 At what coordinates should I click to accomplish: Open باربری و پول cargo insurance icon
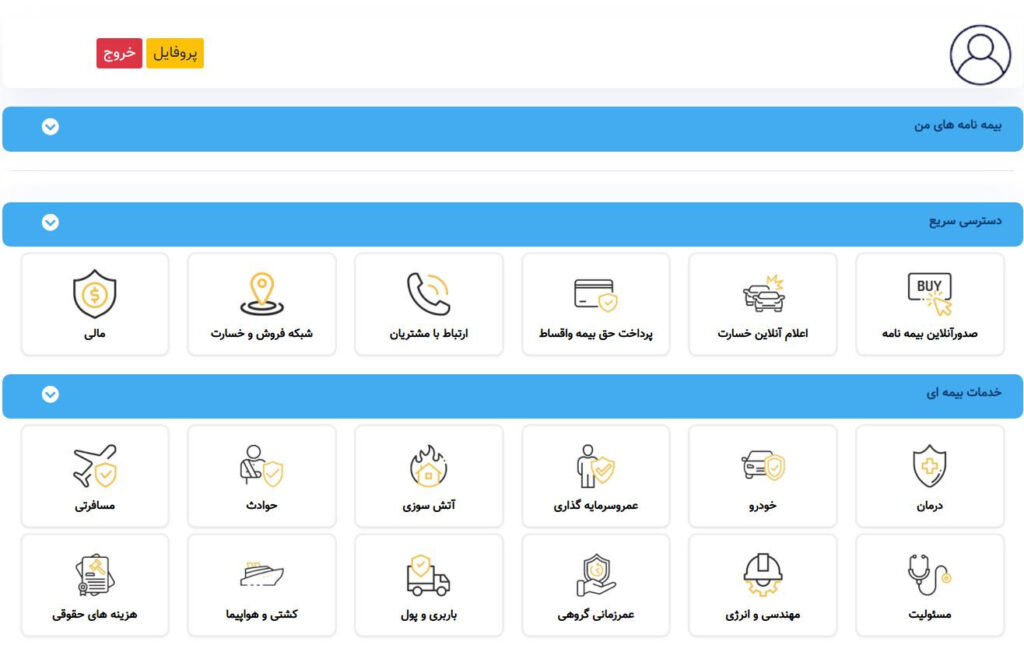coord(428,584)
